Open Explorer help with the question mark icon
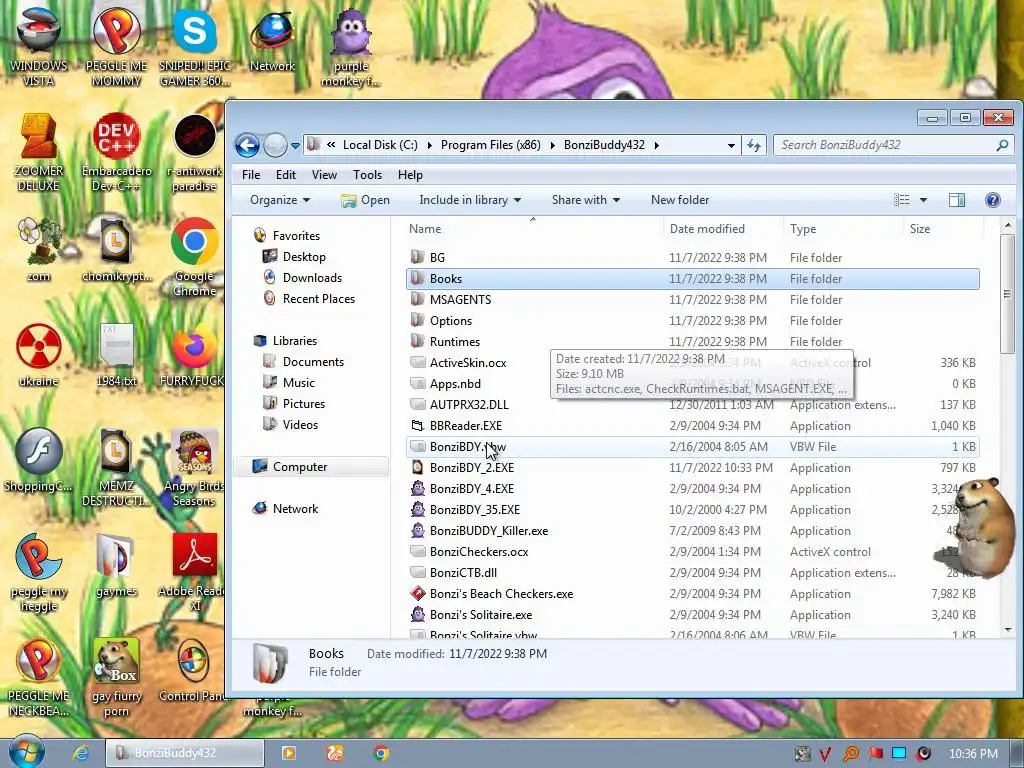 [992, 200]
